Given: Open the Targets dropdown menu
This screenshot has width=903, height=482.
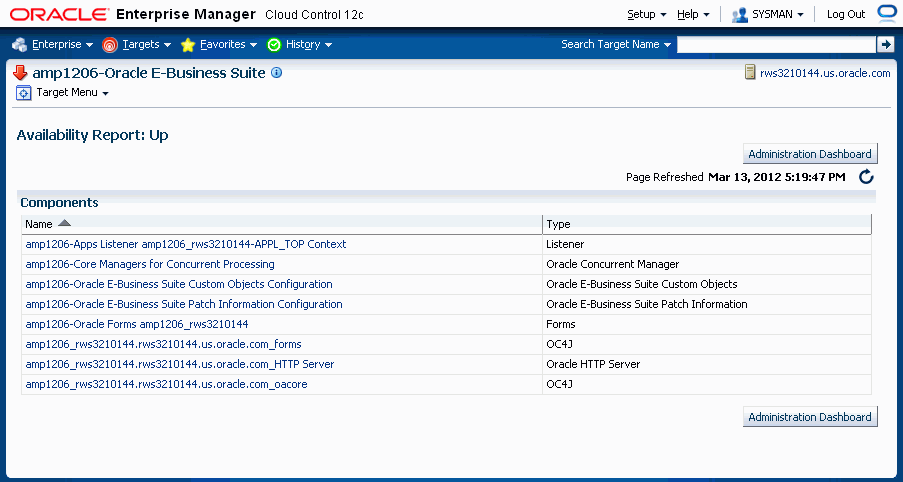Looking at the screenshot, I should (x=146, y=44).
